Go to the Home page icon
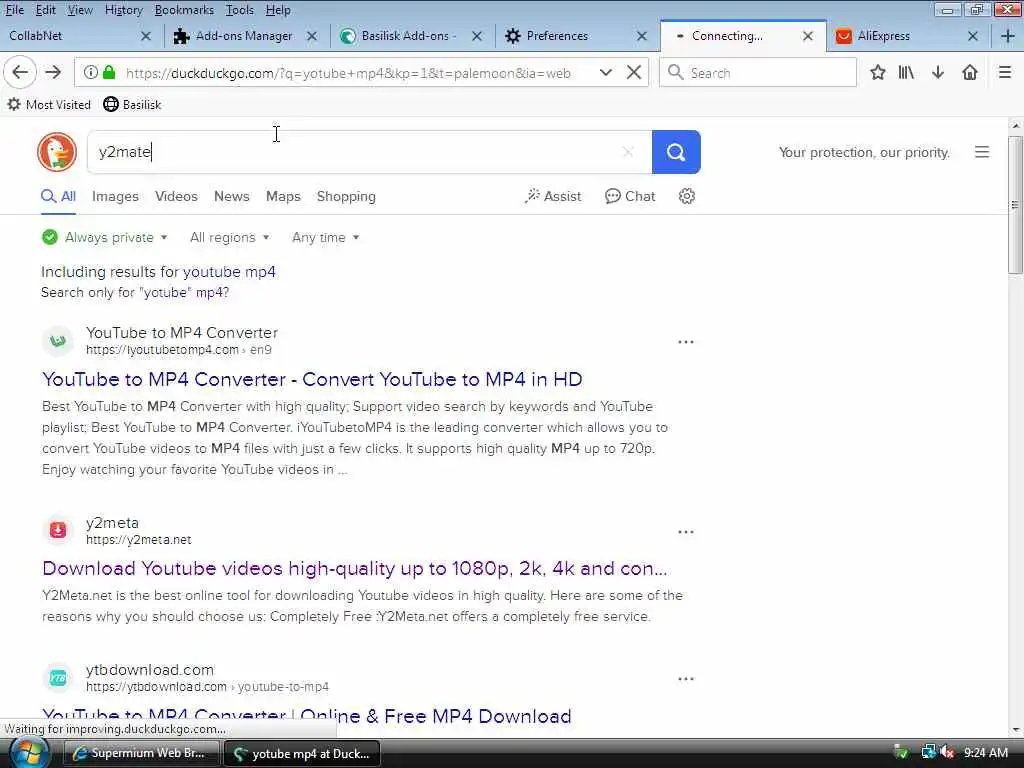The width and height of the screenshot is (1024, 768). (x=970, y=72)
